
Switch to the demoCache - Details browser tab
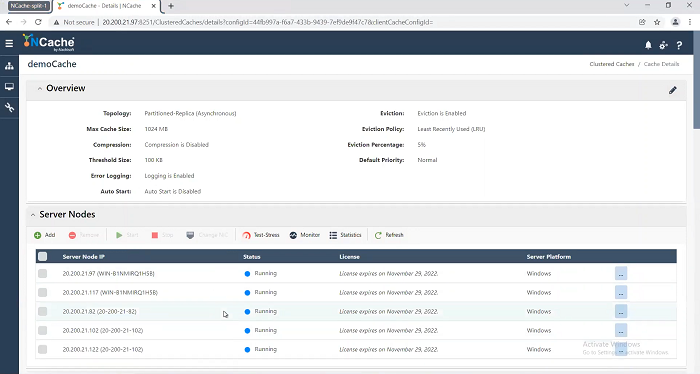pos(104,6)
